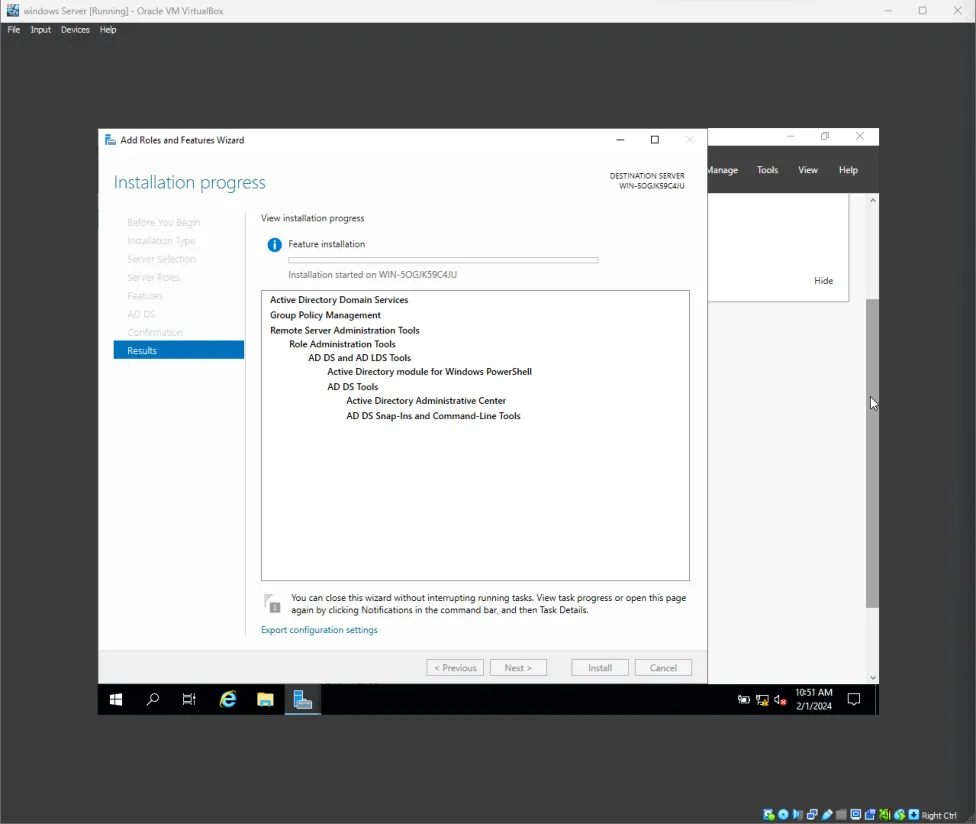The image size is (976, 824).
Task: Click the VirtualBox window title icon
Action: point(12,11)
